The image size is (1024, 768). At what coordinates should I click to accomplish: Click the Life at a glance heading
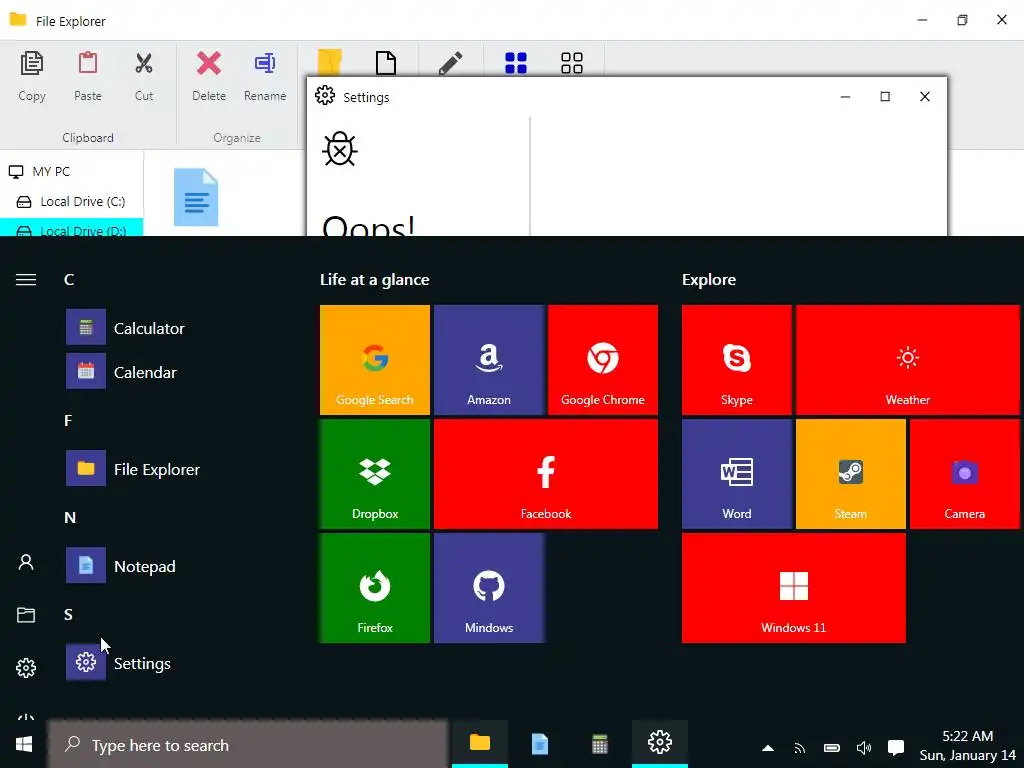pos(375,280)
